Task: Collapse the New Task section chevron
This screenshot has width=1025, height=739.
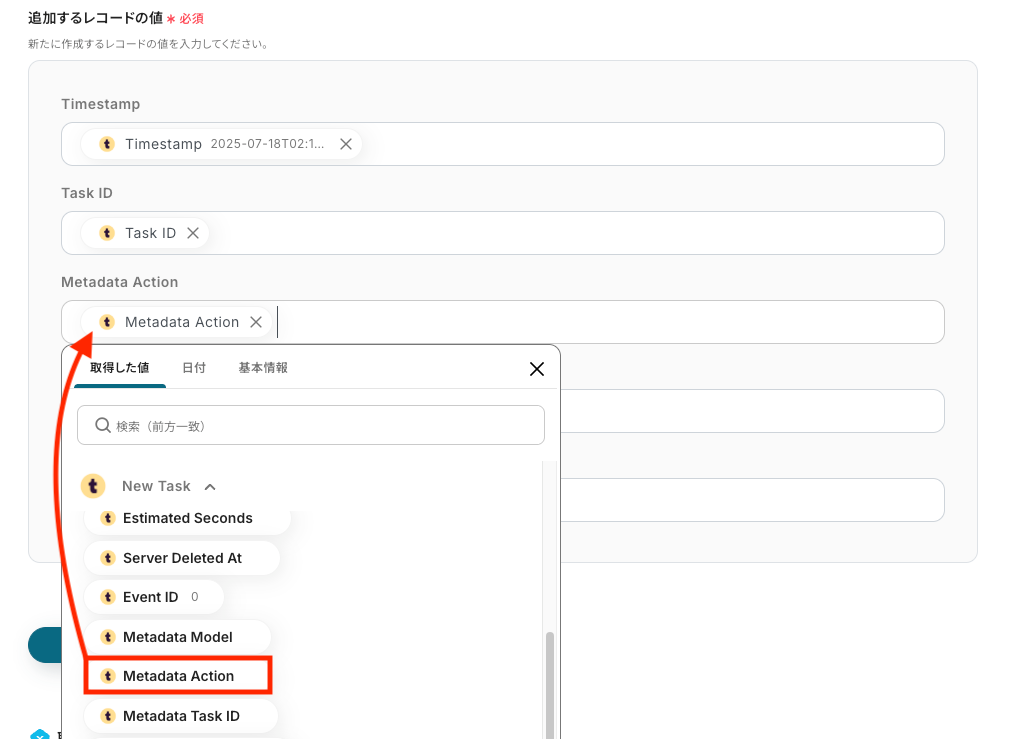Action: (210, 487)
